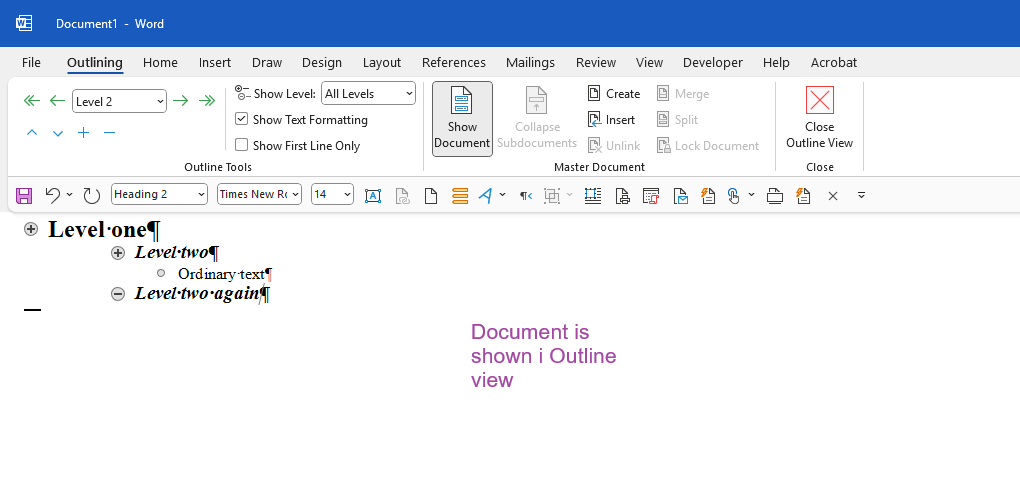Viewport: 1020px width, 503px height.
Task: Click the toolbar X close icon
Action: [x=833, y=195]
